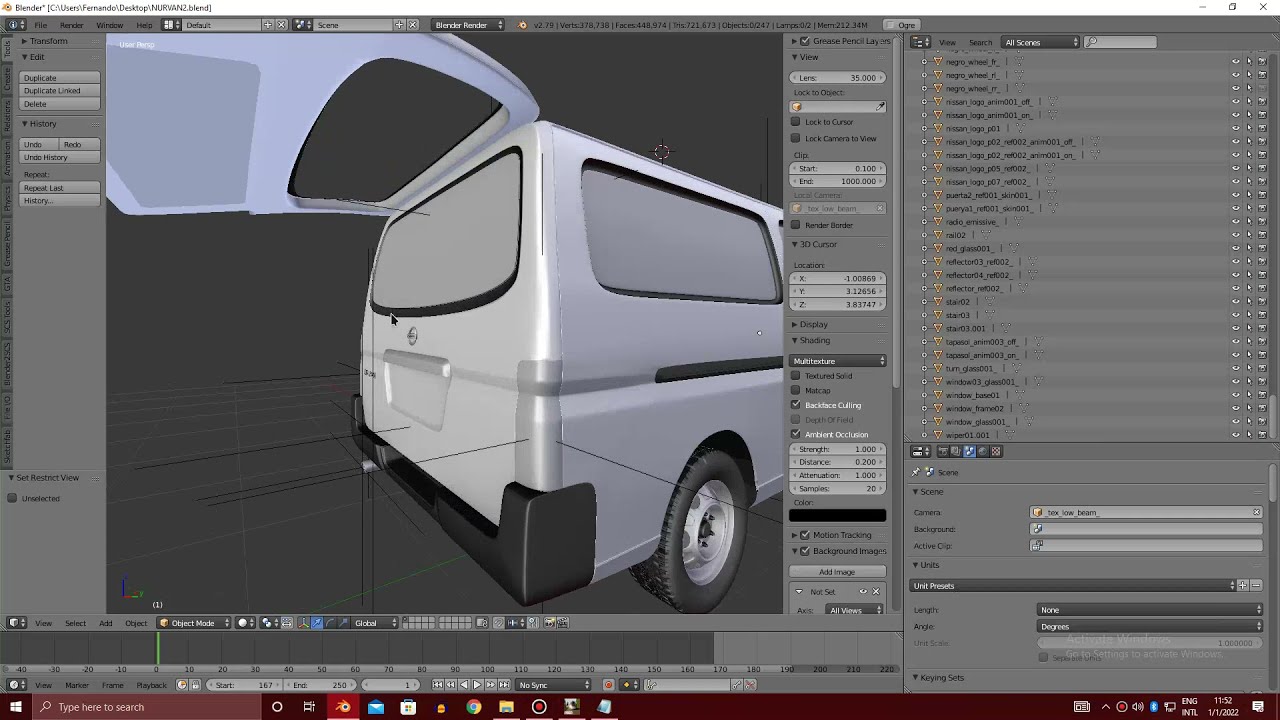1280x720 pixels.
Task: Open the 3D view editor type selector
Action: click(17, 623)
